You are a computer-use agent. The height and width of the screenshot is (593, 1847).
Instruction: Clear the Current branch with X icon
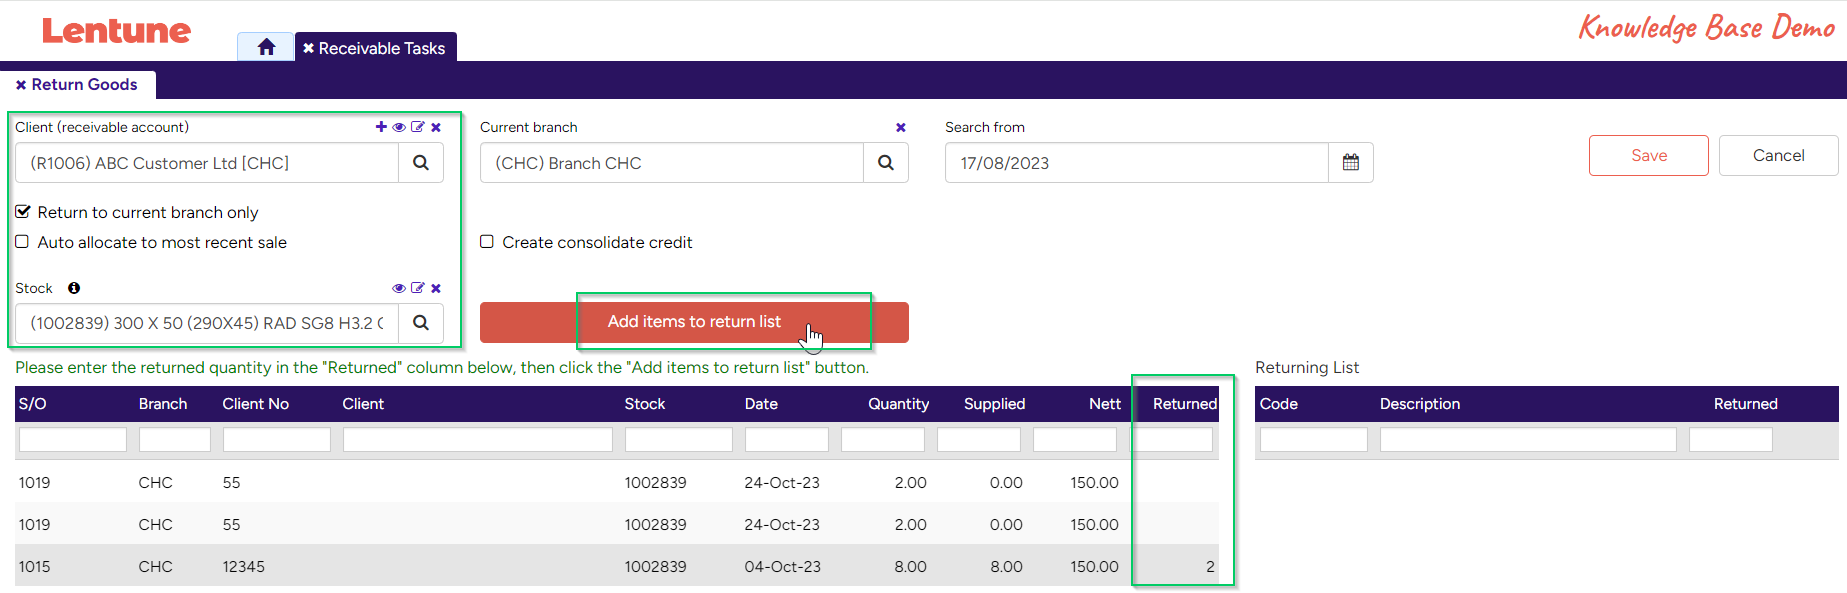901,127
